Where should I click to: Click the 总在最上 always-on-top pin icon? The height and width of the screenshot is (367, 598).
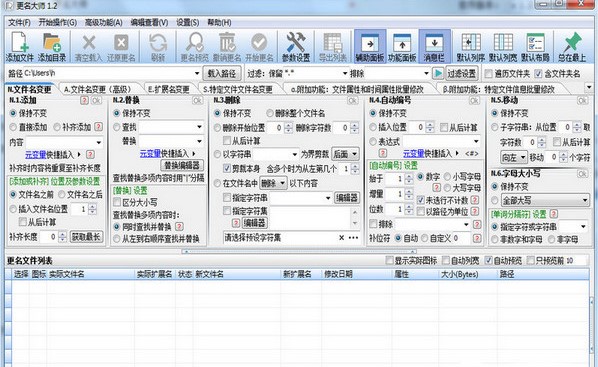572,47
